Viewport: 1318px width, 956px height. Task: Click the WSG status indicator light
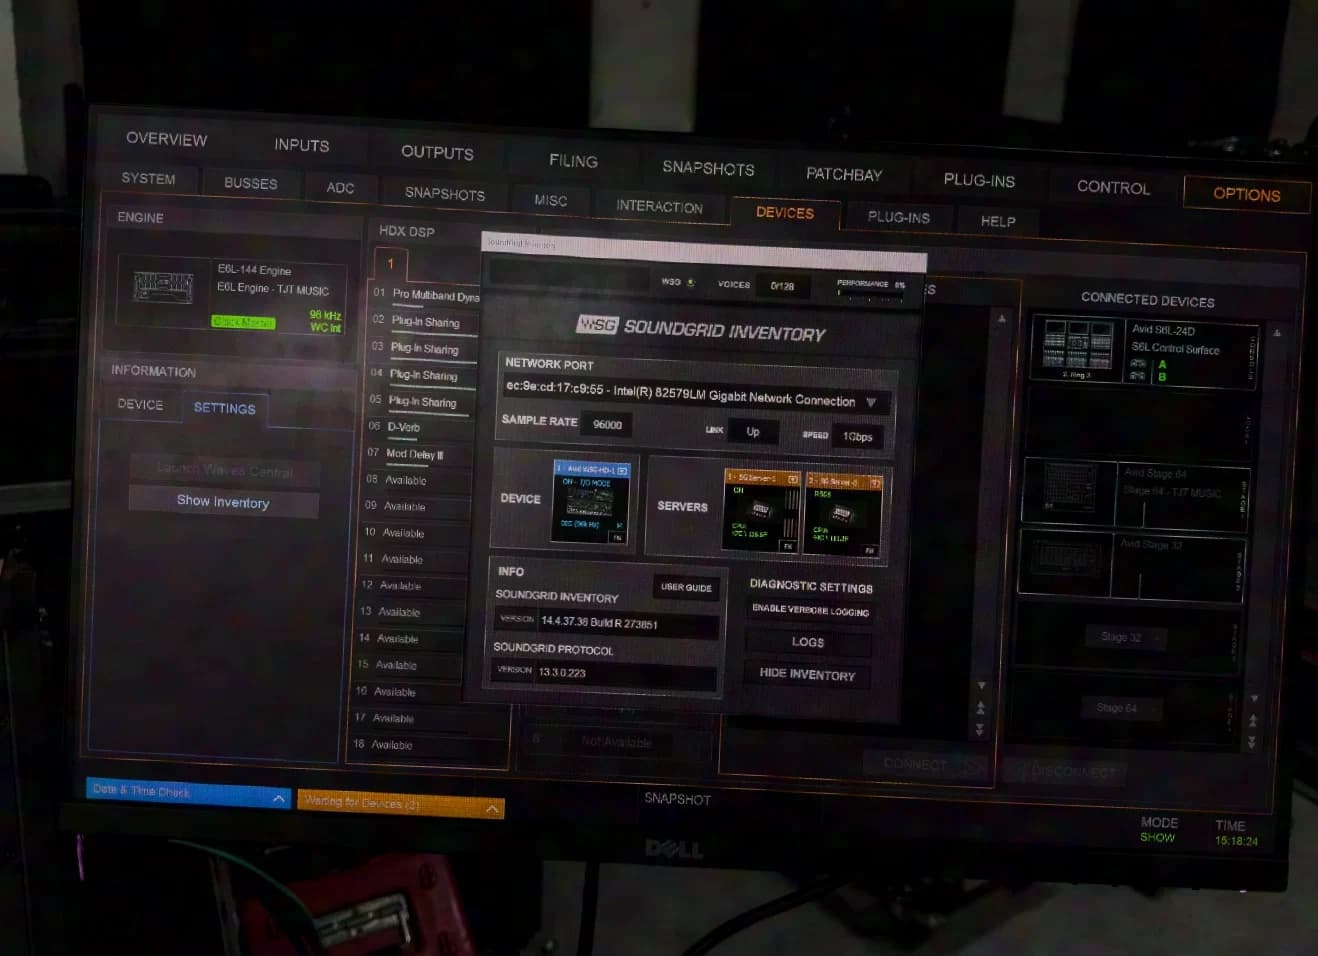point(691,283)
